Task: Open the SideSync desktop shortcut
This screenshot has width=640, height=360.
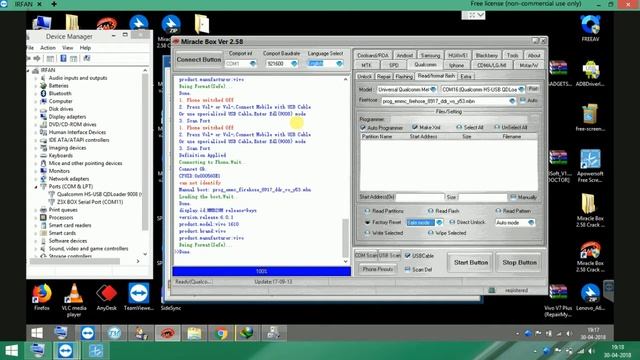Action: (171, 308)
